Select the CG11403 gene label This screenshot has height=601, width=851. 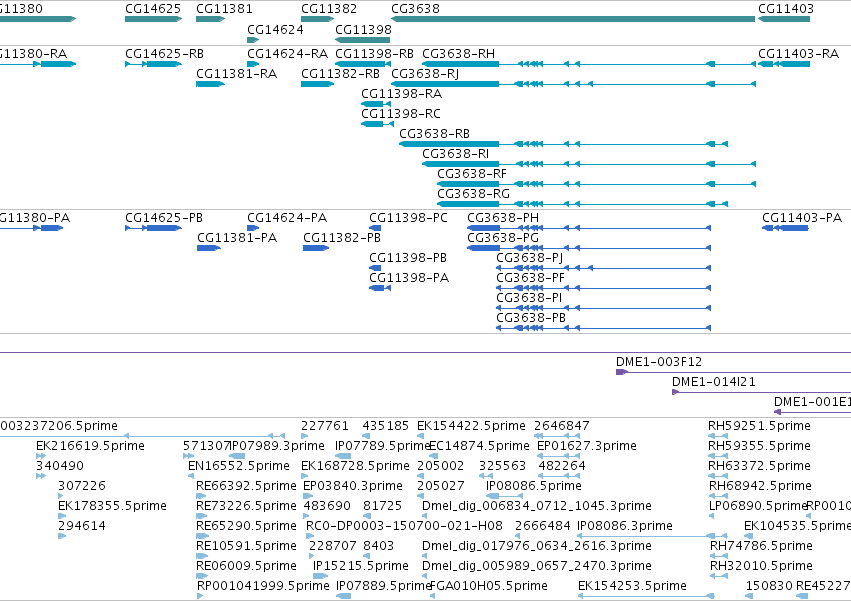tap(786, 9)
